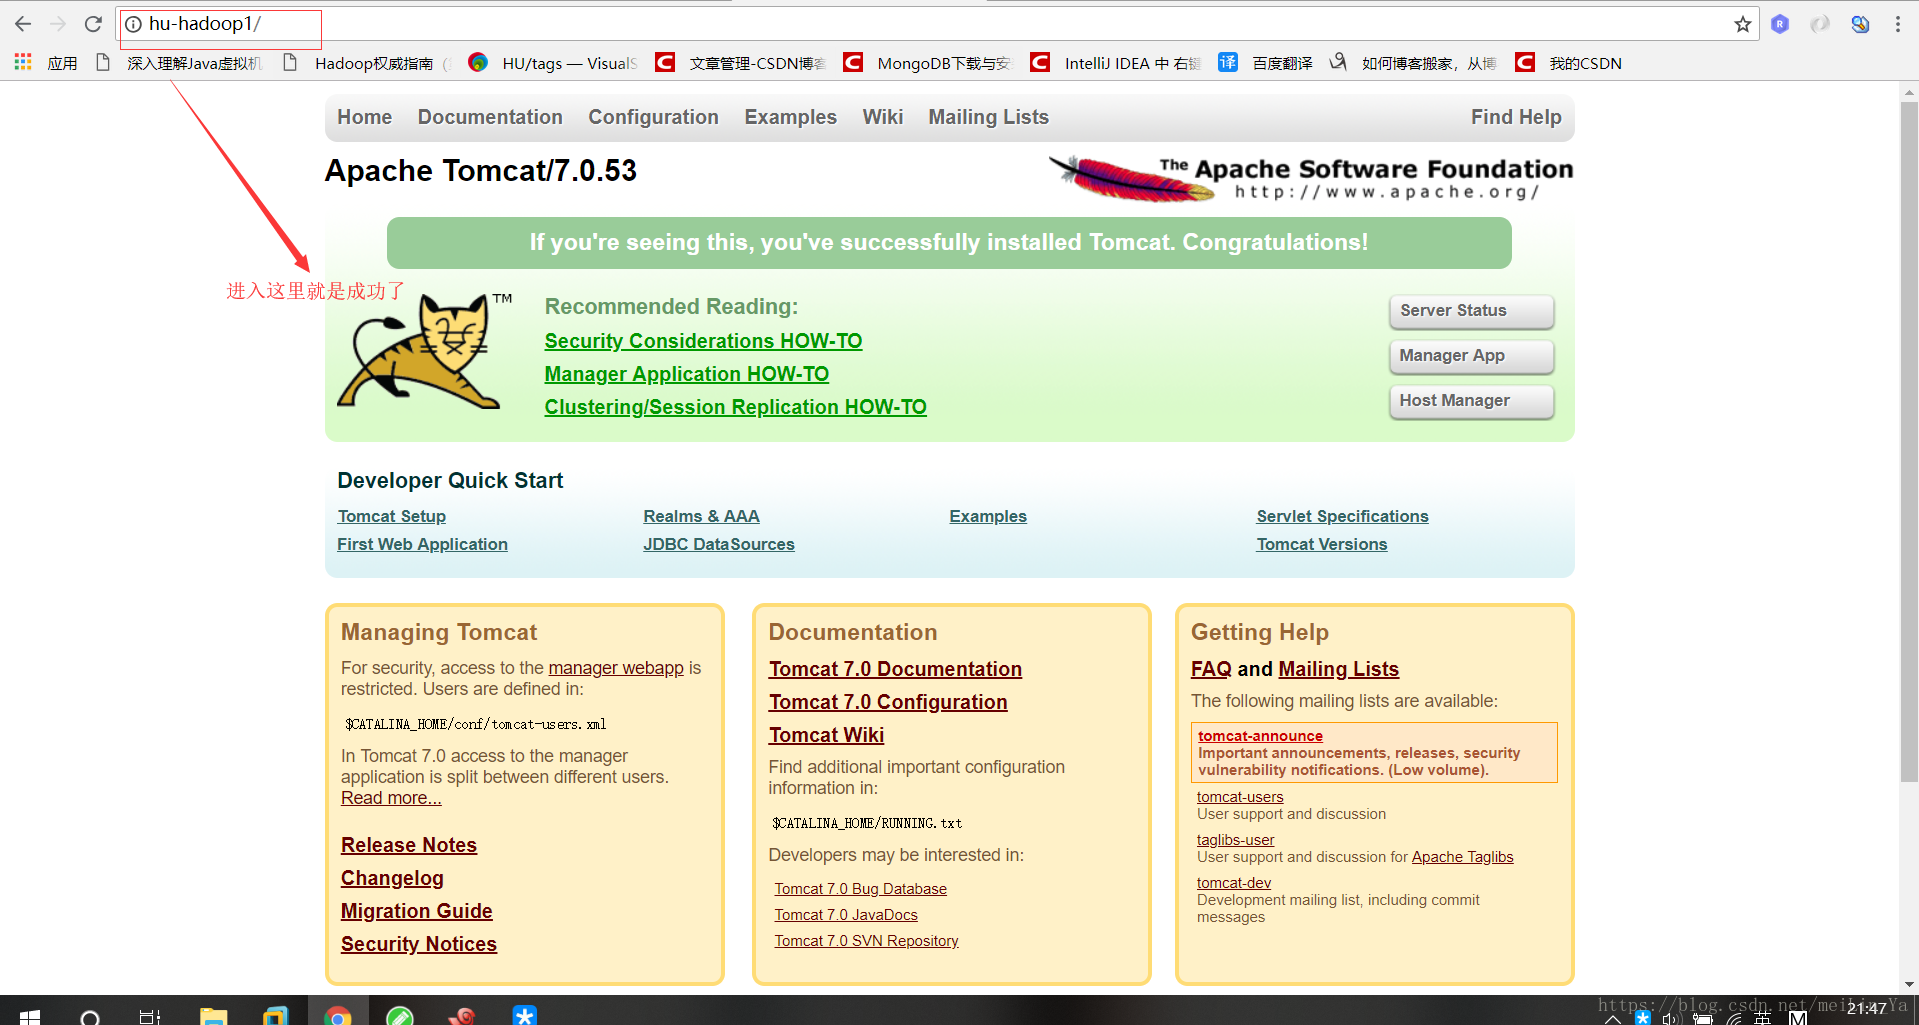Click the scrollbar up arrow
This screenshot has height=1025, width=1919.
1909,91
